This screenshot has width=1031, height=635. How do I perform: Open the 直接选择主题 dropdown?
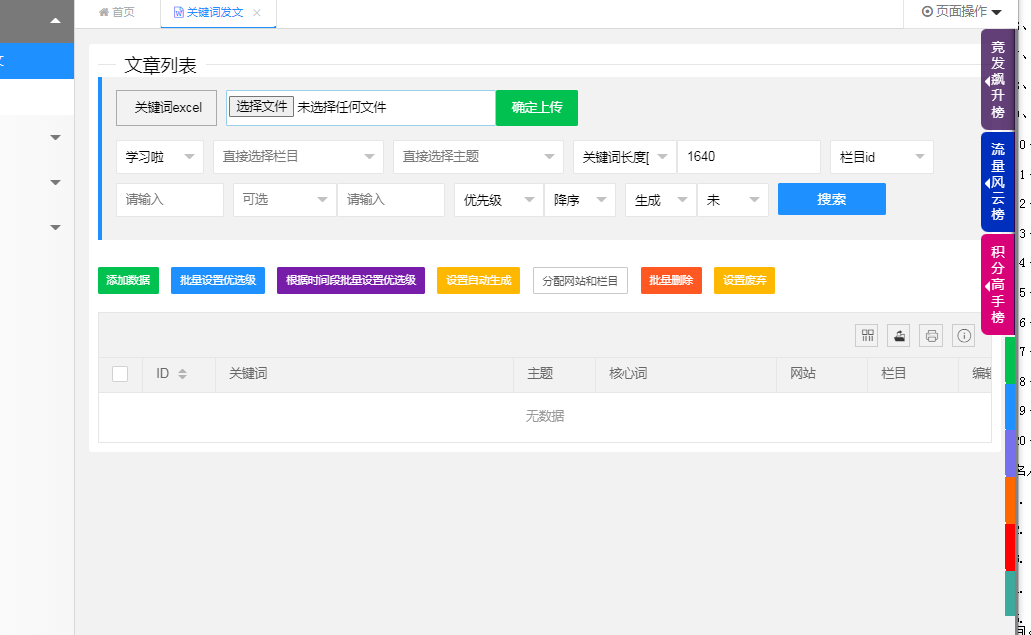pyautogui.click(x=479, y=157)
